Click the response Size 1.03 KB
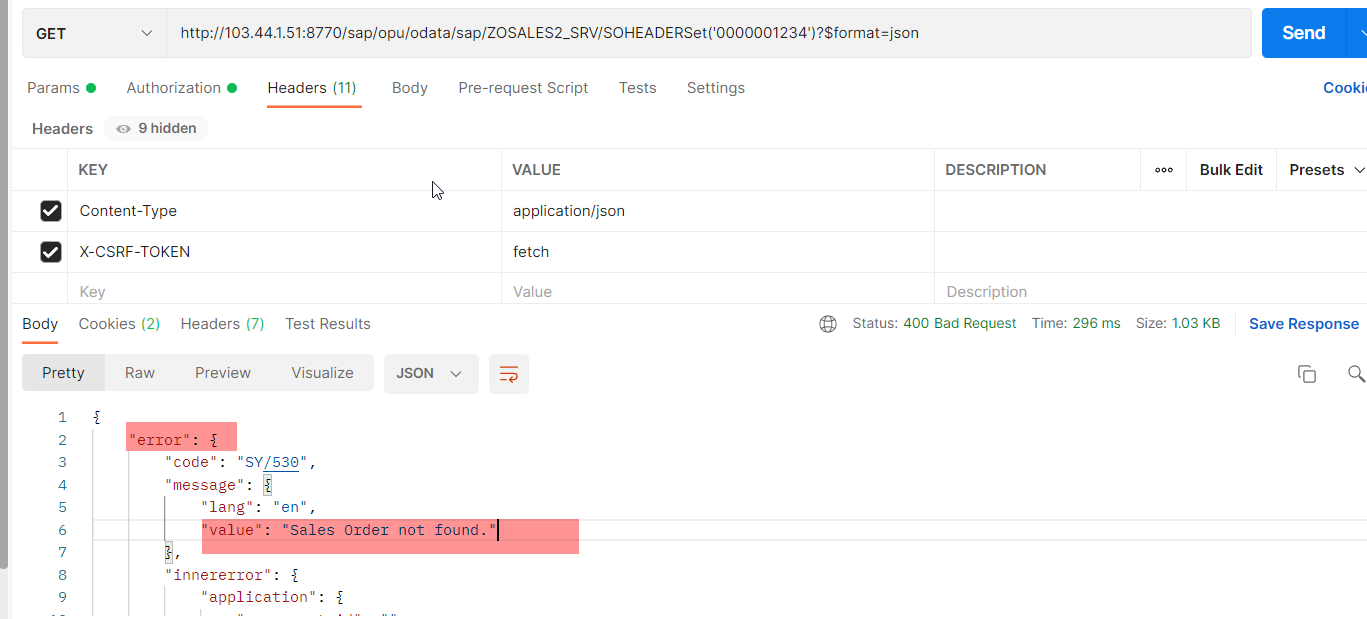This screenshot has width=1367, height=619. tap(1178, 324)
